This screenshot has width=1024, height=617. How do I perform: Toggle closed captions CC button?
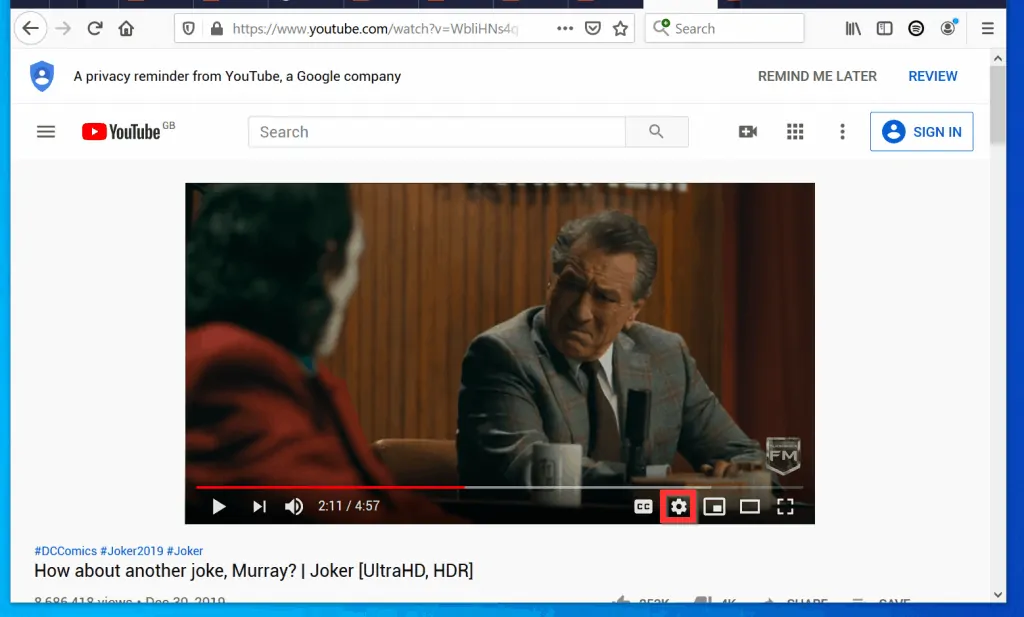(x=643, y=507)
